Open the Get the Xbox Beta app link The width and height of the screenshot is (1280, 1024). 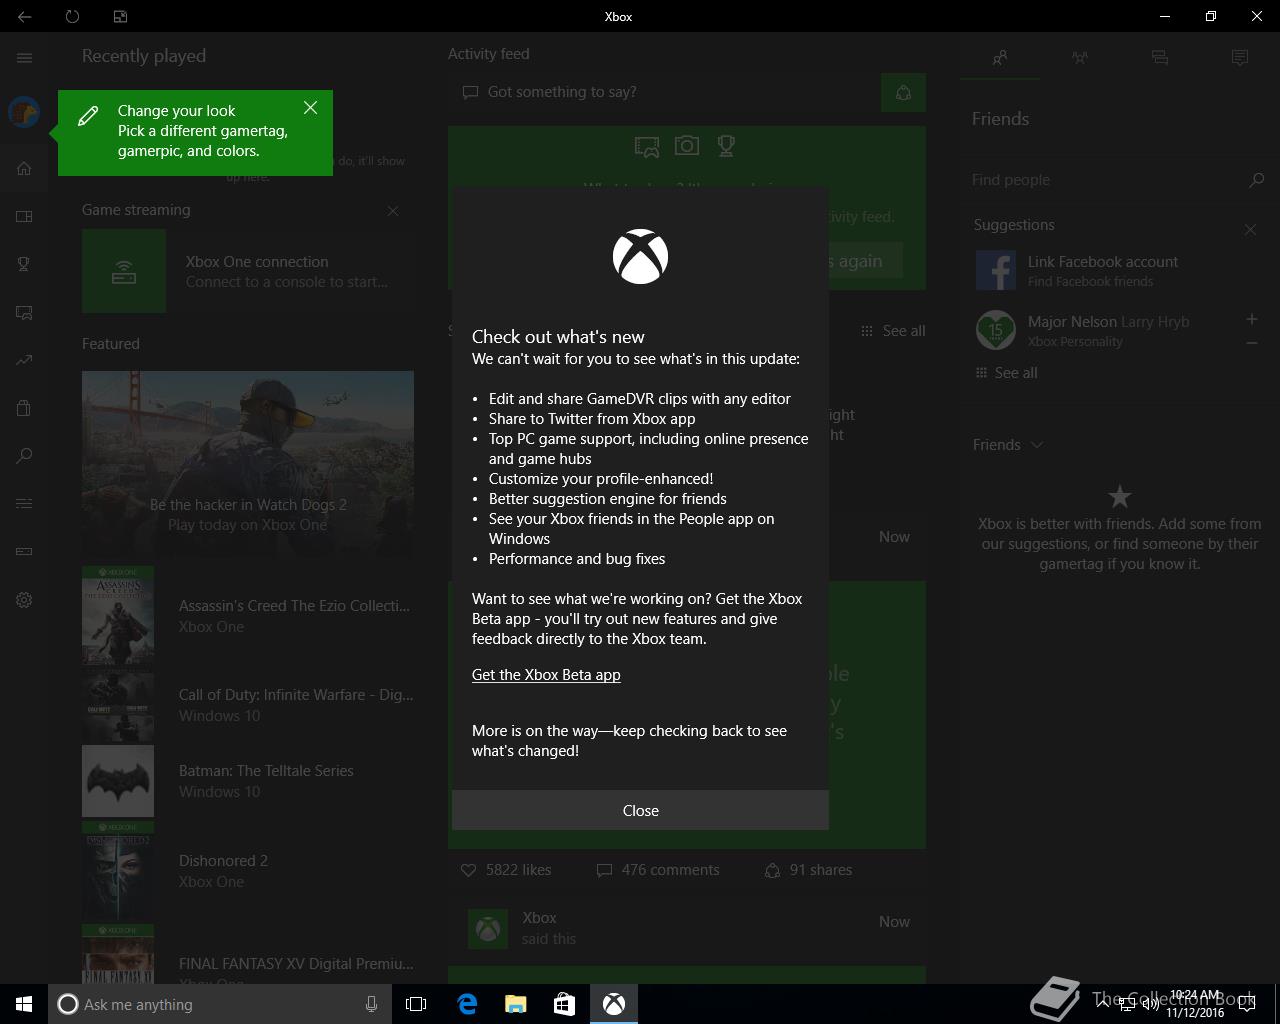pyautogui.click(x=546, y=675)
